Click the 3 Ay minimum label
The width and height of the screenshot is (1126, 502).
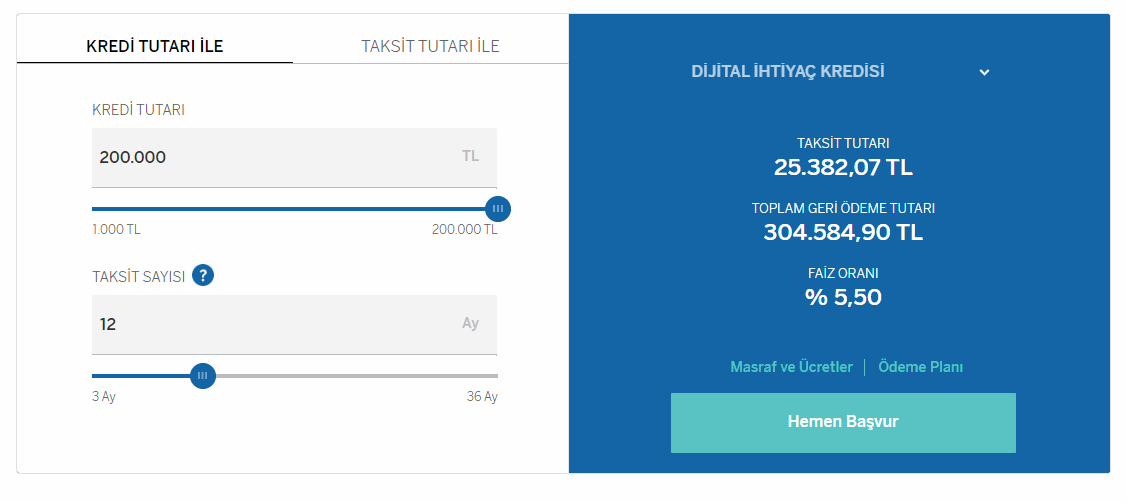104,396
